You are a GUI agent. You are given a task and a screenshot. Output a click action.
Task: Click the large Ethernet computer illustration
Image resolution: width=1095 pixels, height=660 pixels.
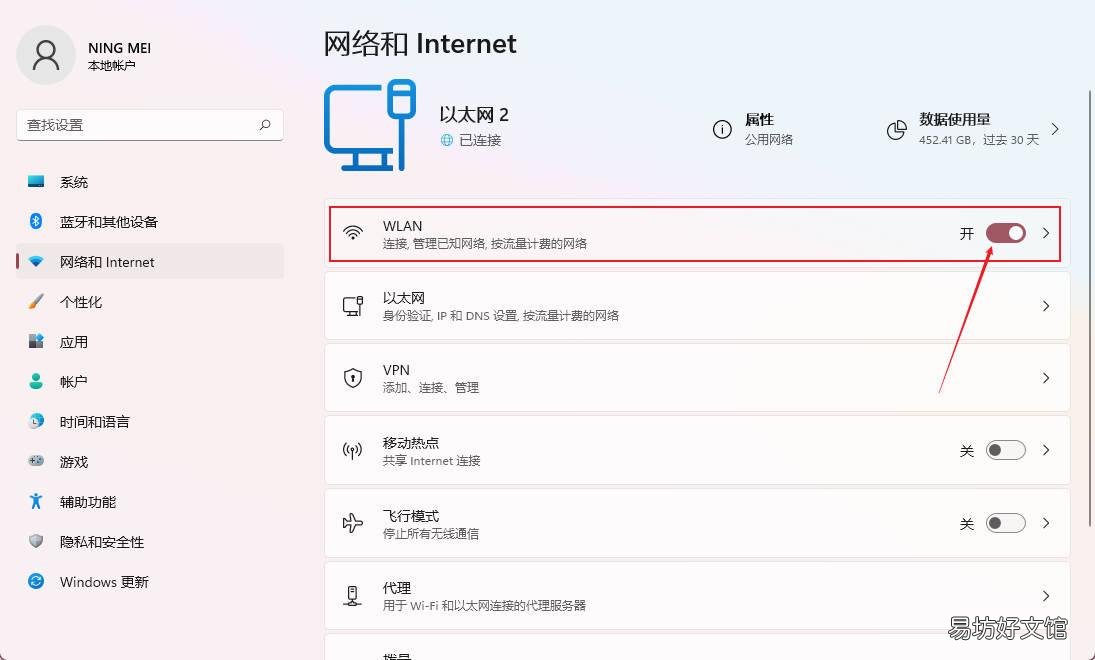pos(370,125)
